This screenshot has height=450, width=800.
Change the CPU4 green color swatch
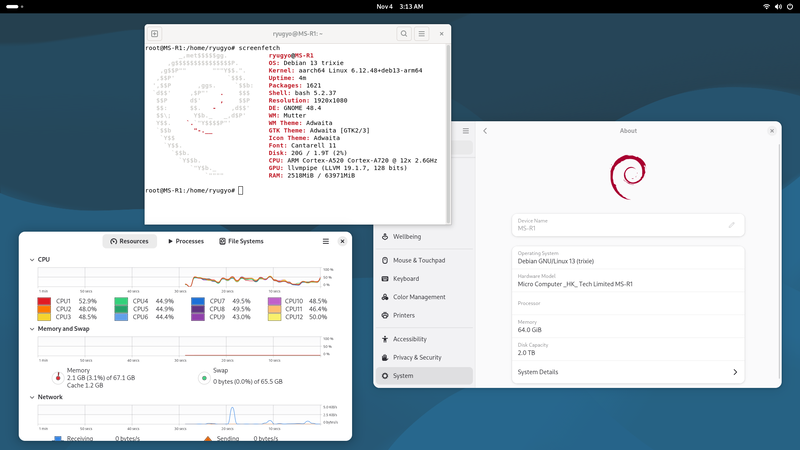(121, 301)
